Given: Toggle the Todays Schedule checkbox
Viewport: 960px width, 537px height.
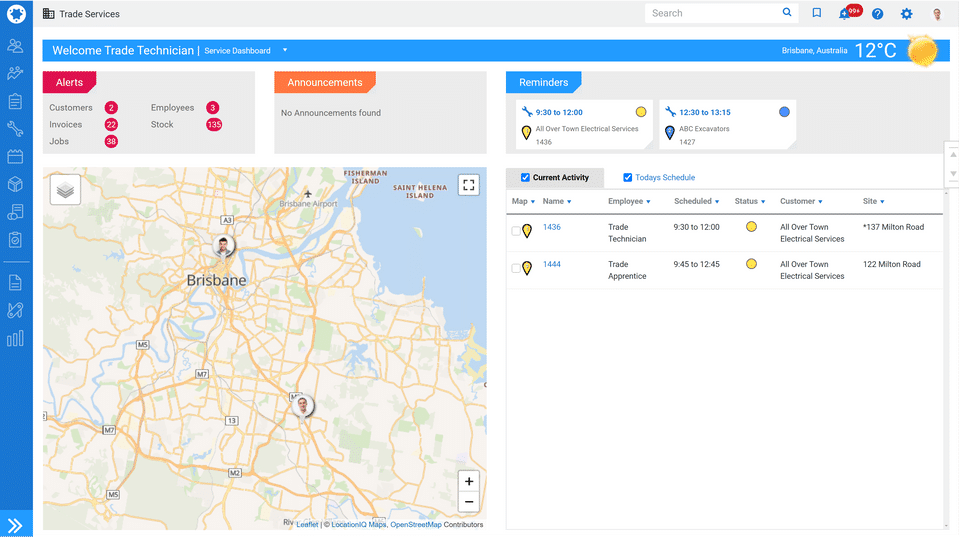Looking at the screenshot, I should [x=628, y=178].
